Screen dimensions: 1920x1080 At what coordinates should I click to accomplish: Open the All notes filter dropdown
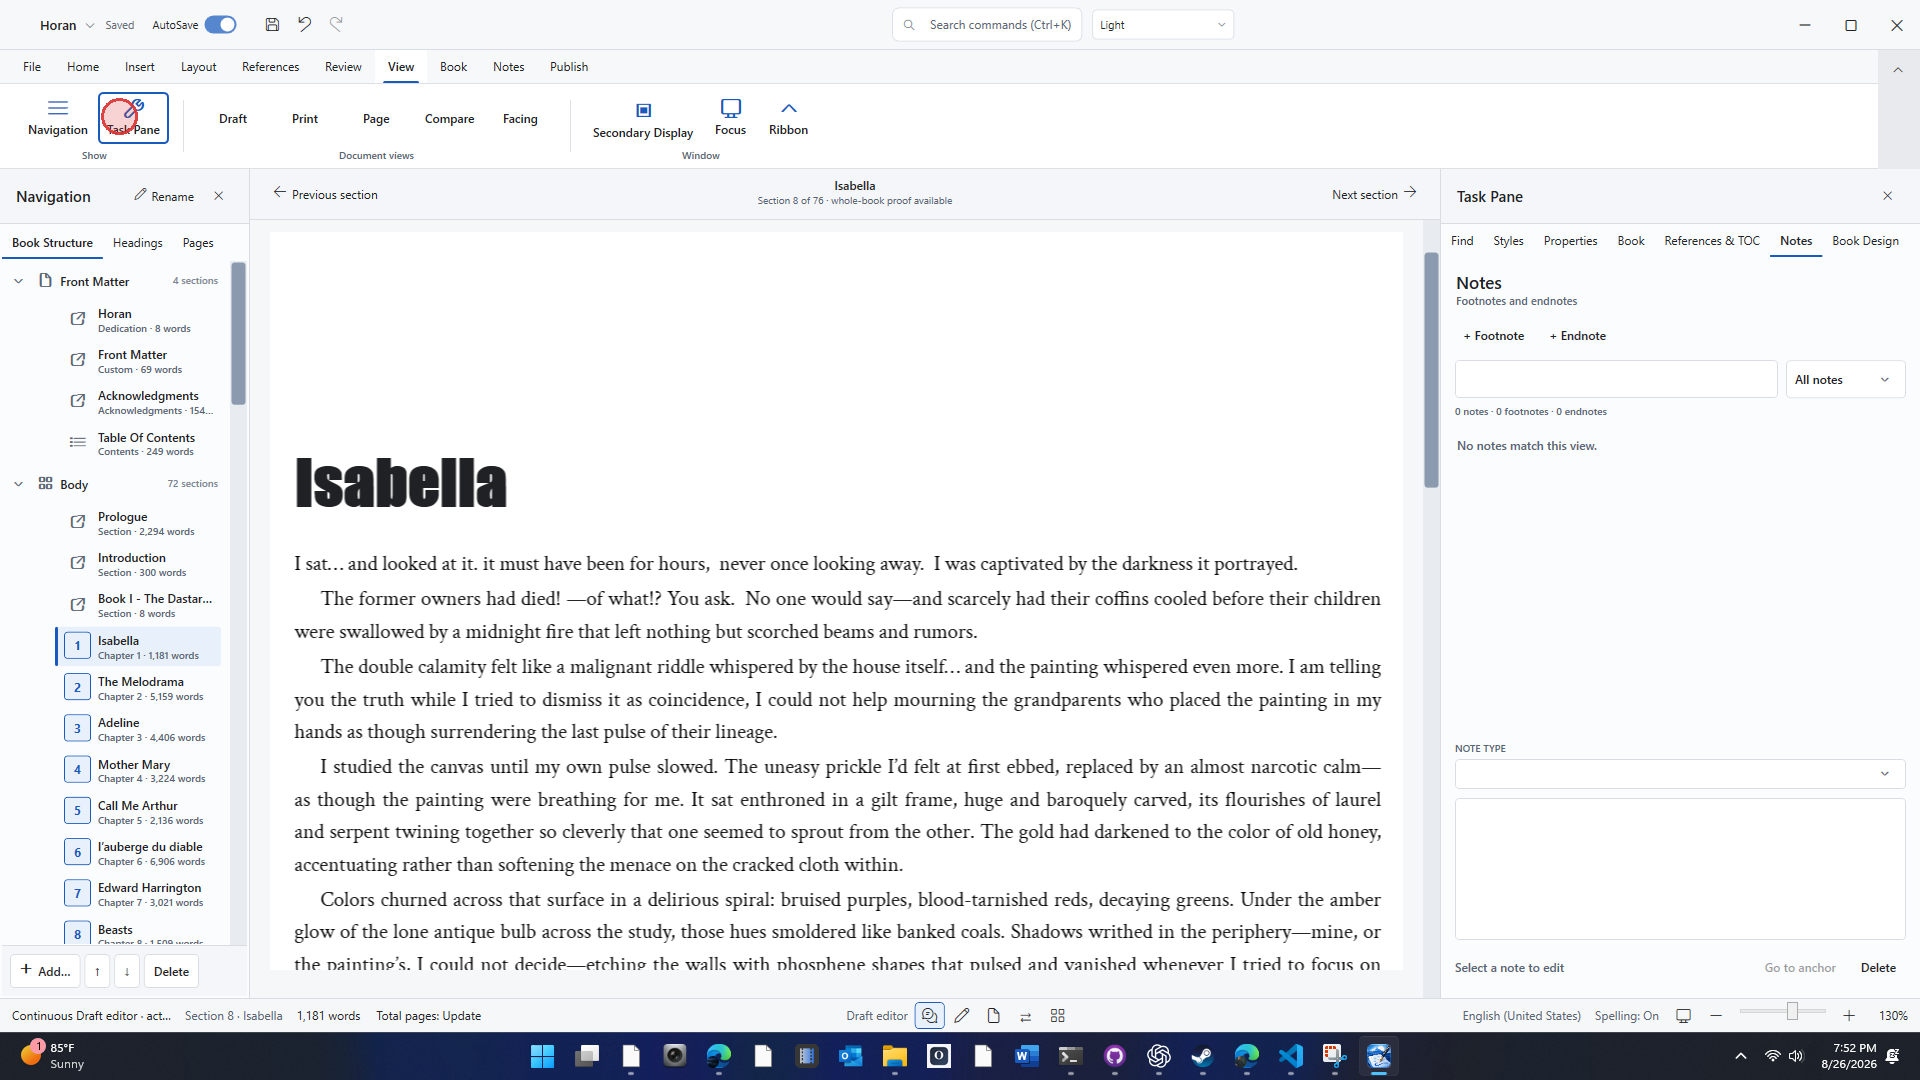1845,380
